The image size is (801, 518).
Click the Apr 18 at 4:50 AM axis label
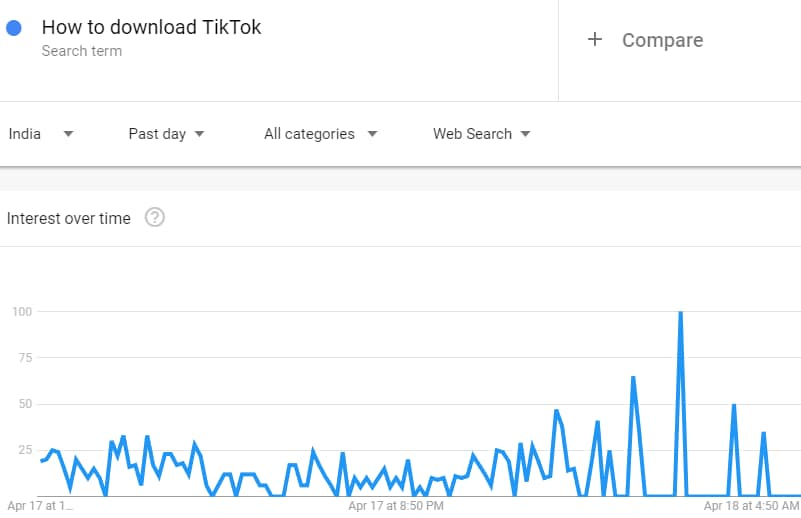pos(751,506)
